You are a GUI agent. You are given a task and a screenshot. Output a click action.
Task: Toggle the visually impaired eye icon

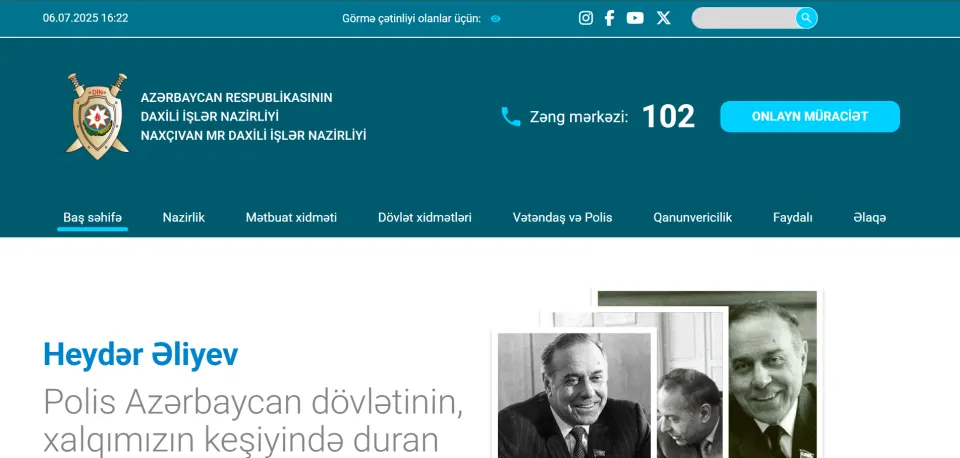click(x=495, y=18)
